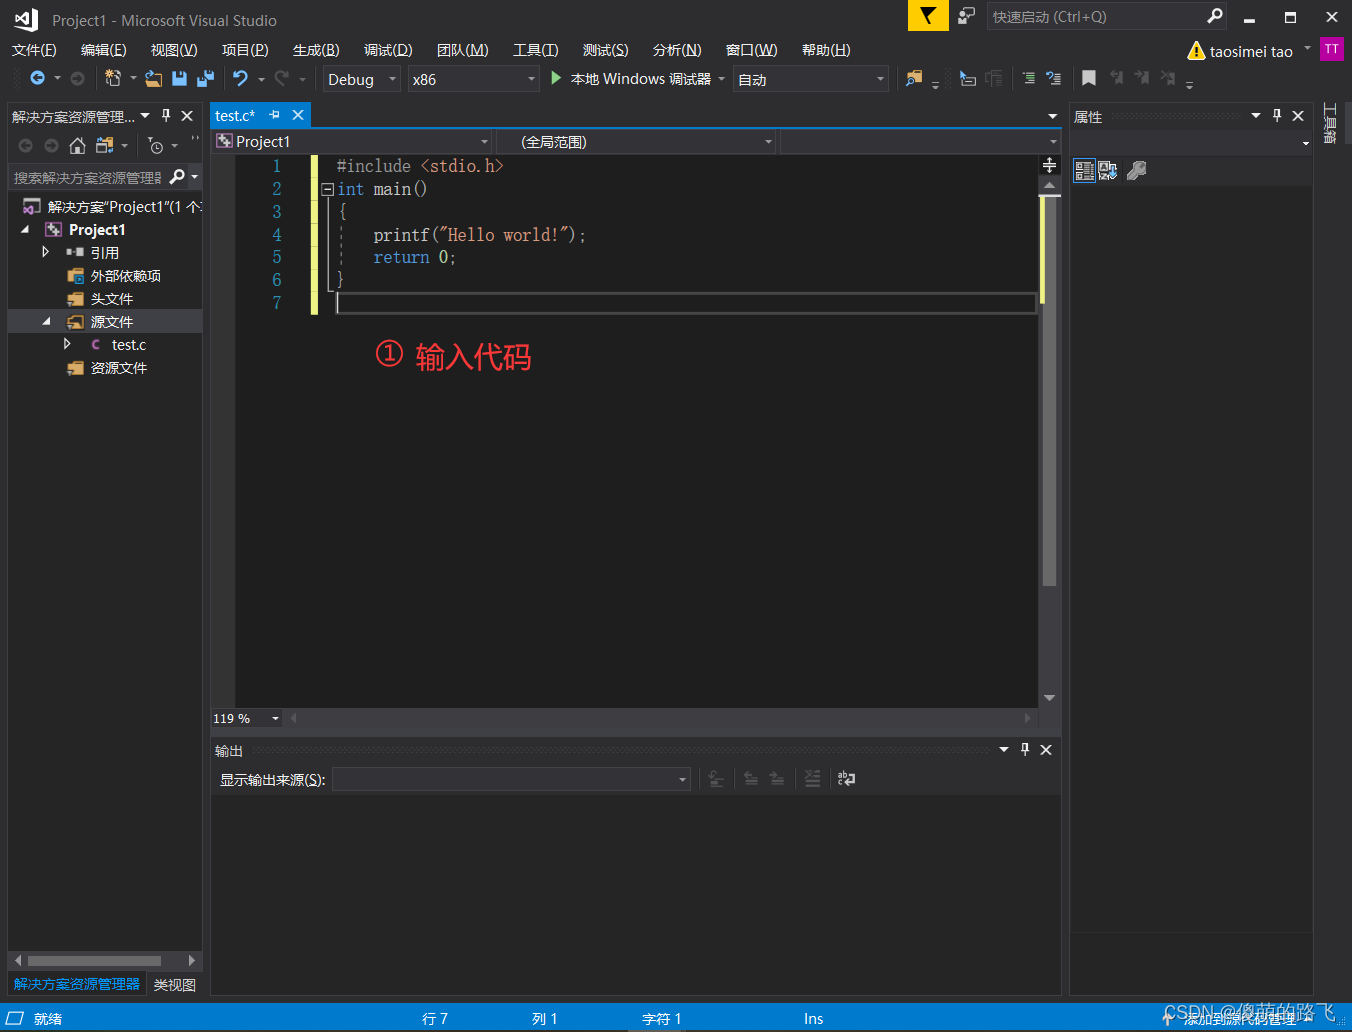Switch to the 类视图 view
This screenshot has height=1032, width=1352.
pos(174,984)
